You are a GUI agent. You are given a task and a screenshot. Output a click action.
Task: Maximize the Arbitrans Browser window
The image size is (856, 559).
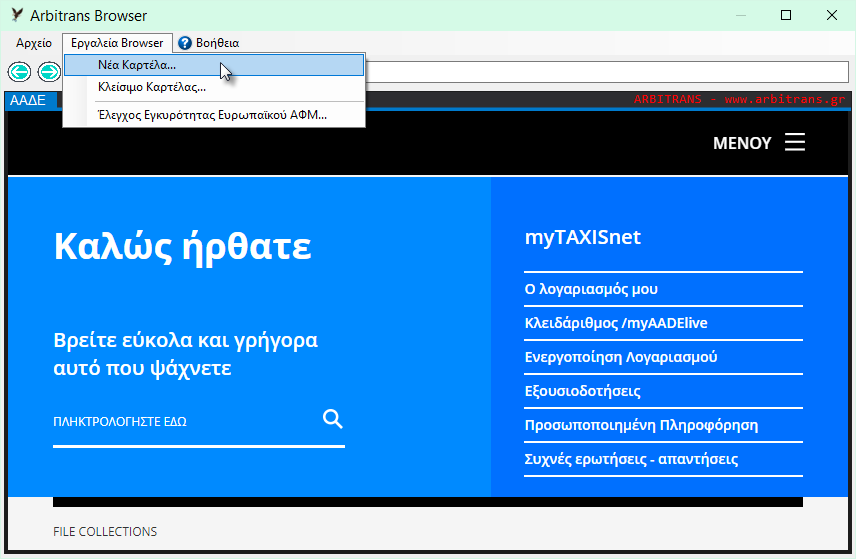[786, 15]
